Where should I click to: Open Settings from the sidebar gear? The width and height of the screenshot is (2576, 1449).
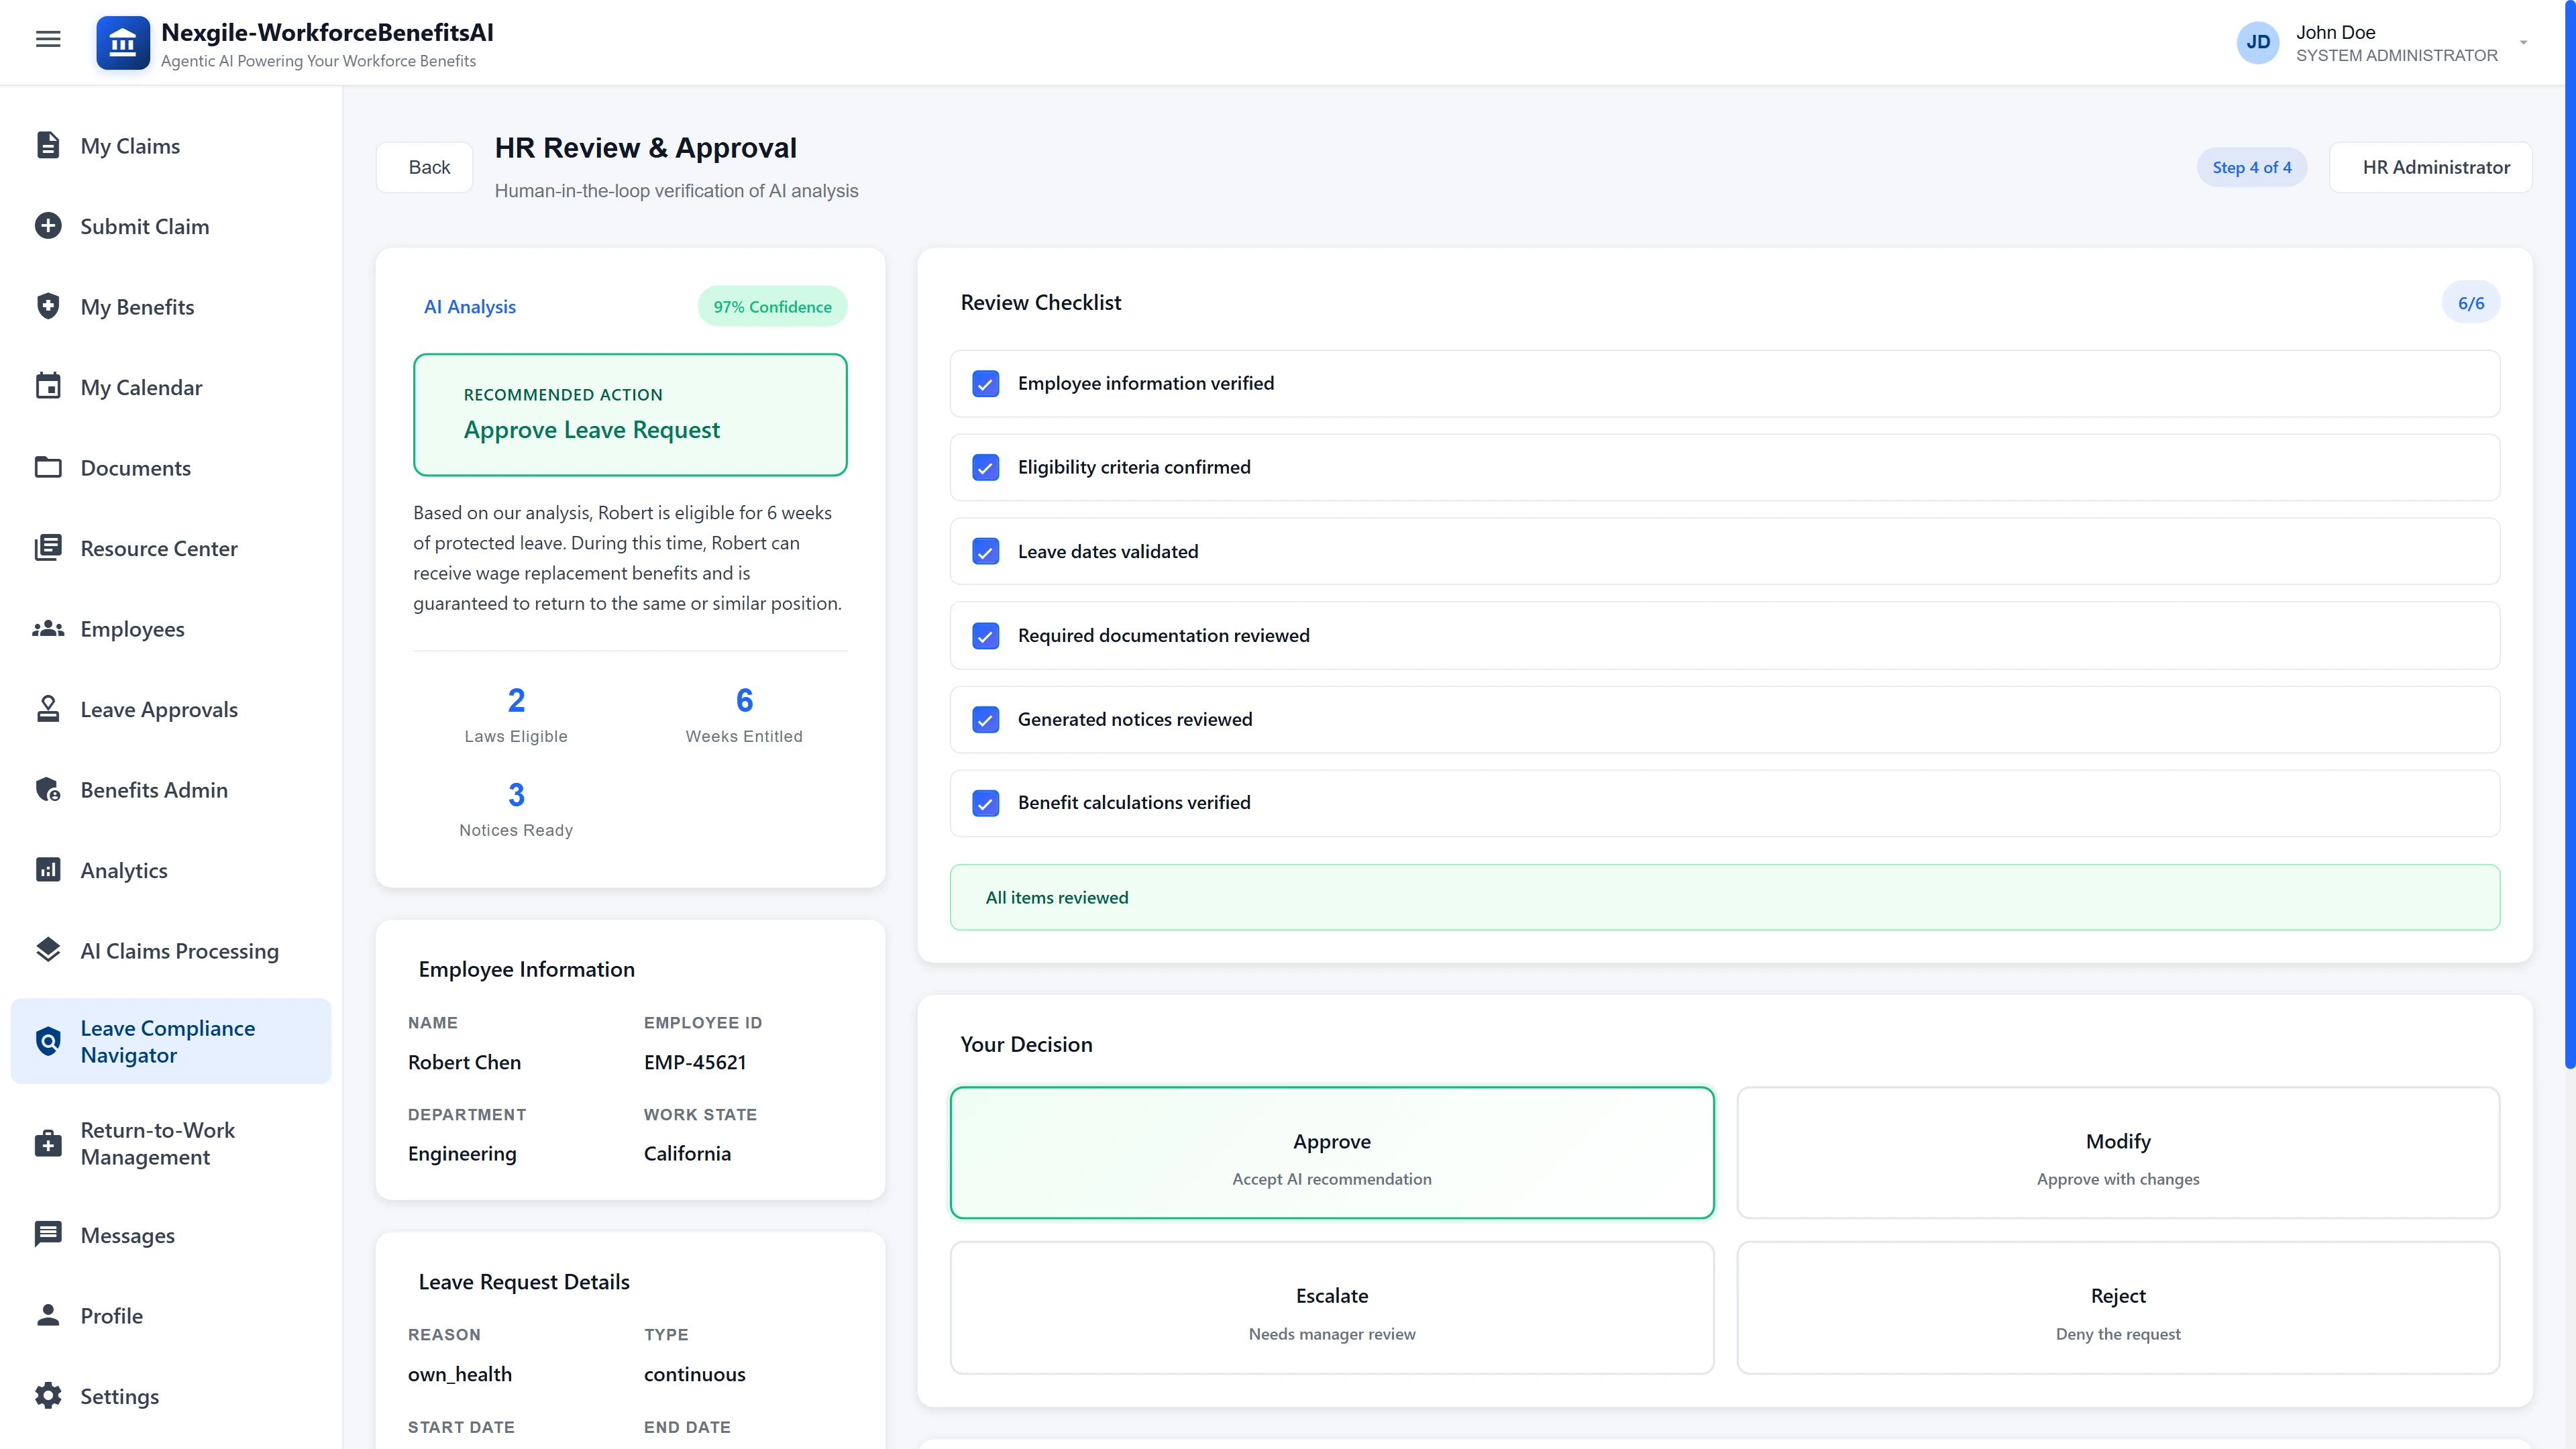(x=48, y=1396)
